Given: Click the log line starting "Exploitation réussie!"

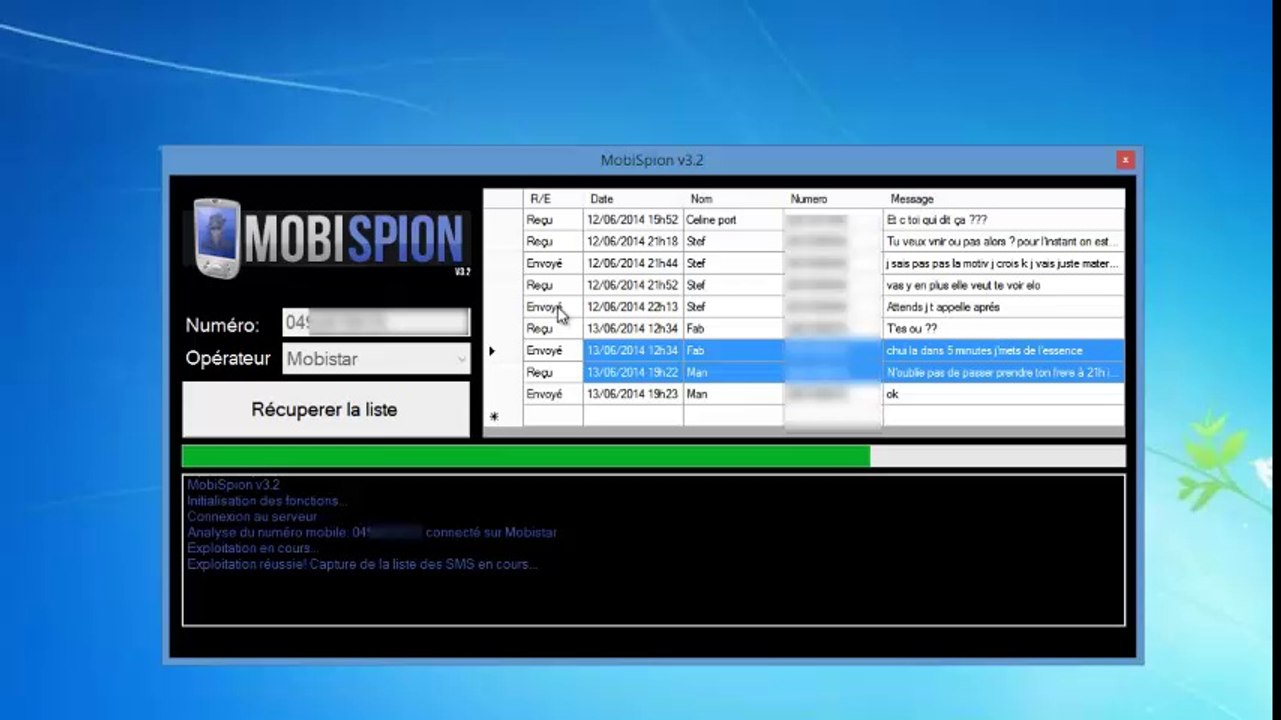Looking at the screenshot, I should tap(363, 565).
